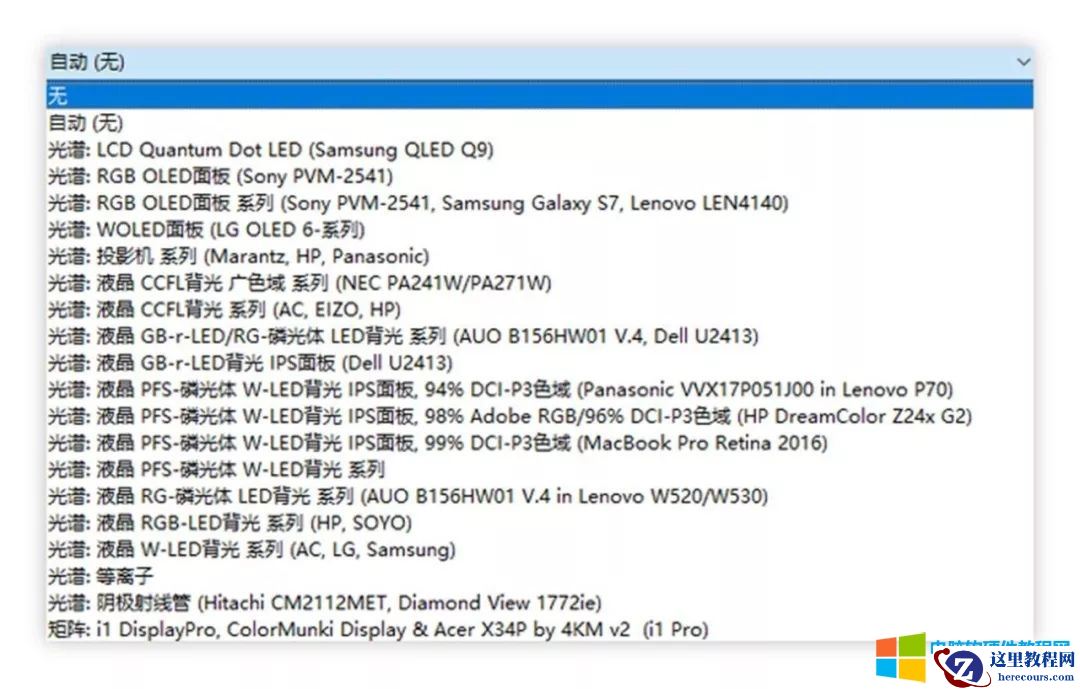This screenshot has width=1080, height=689.
Task: Select 液晶 RGB-LED背光 系列 (HP, SOYO)
Action: [540, 523]
